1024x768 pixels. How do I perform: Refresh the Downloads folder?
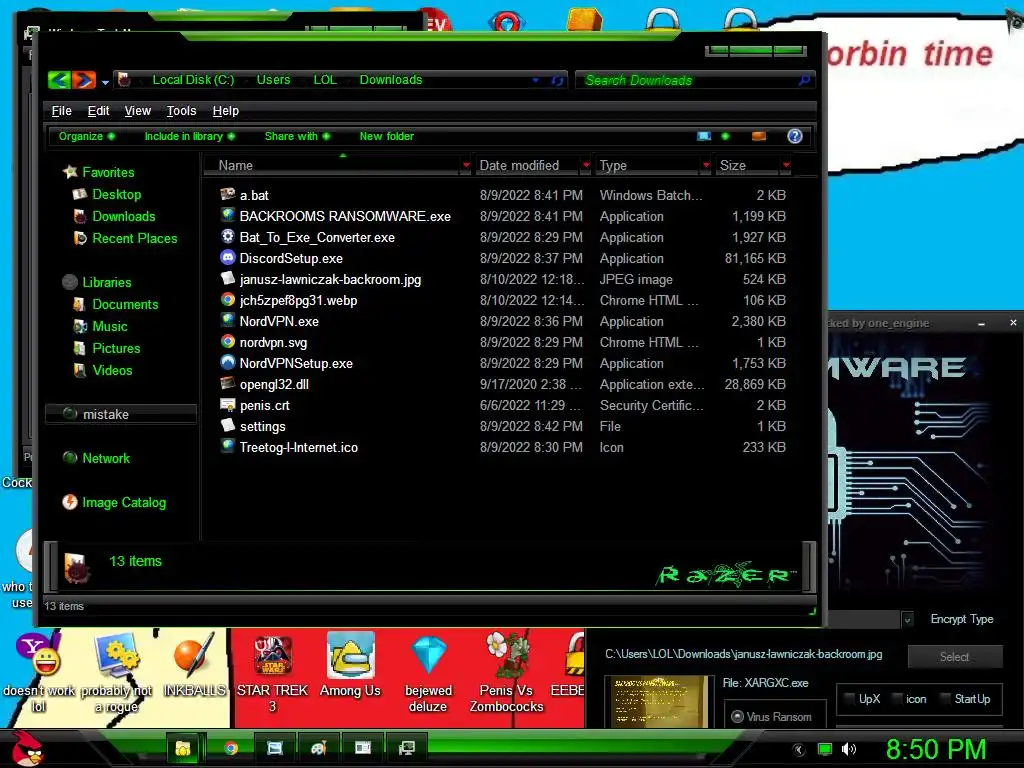[557, 80]
